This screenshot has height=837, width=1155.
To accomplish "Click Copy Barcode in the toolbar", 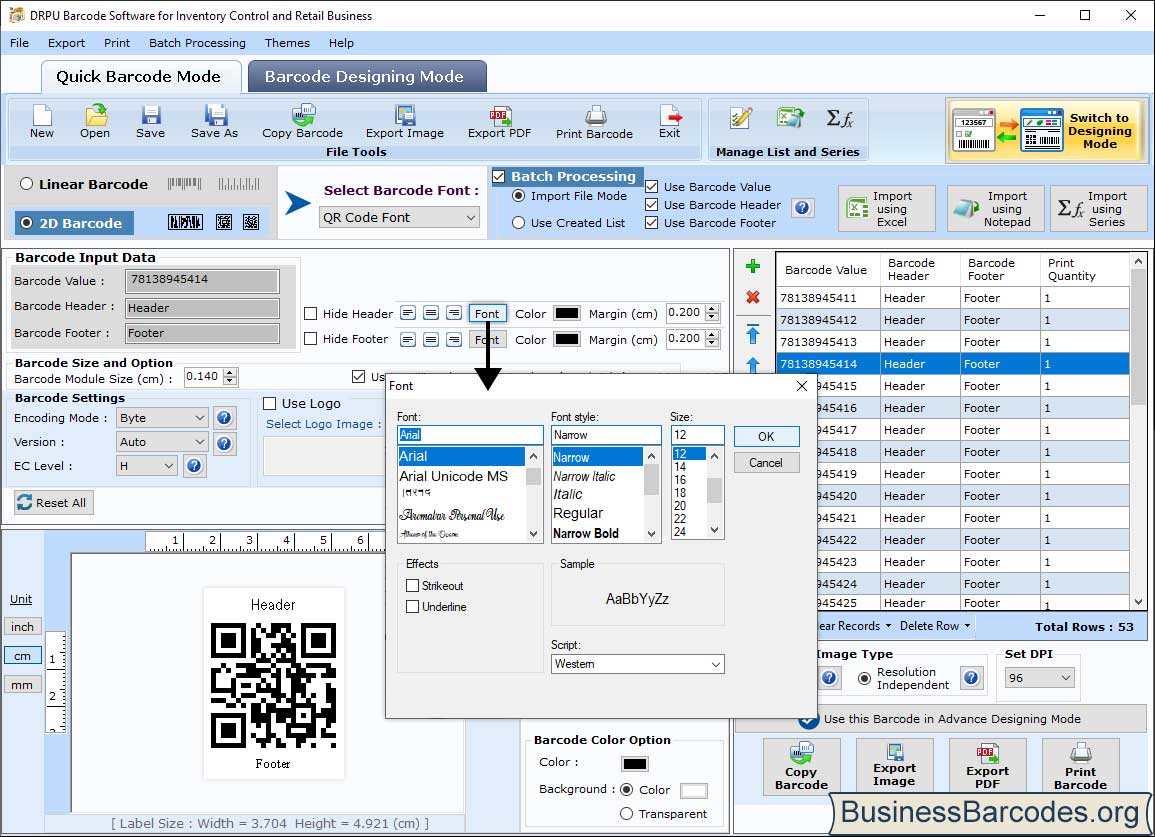I will point(303,122).
